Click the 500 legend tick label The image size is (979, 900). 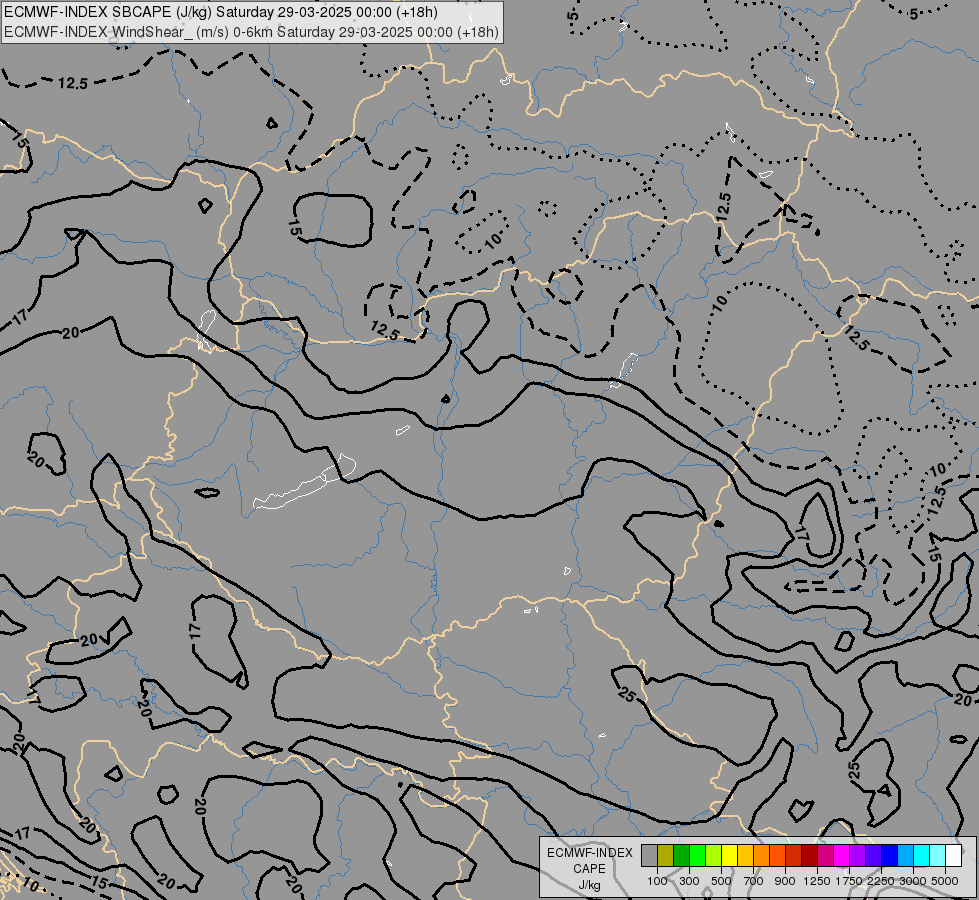click(721, 881)
